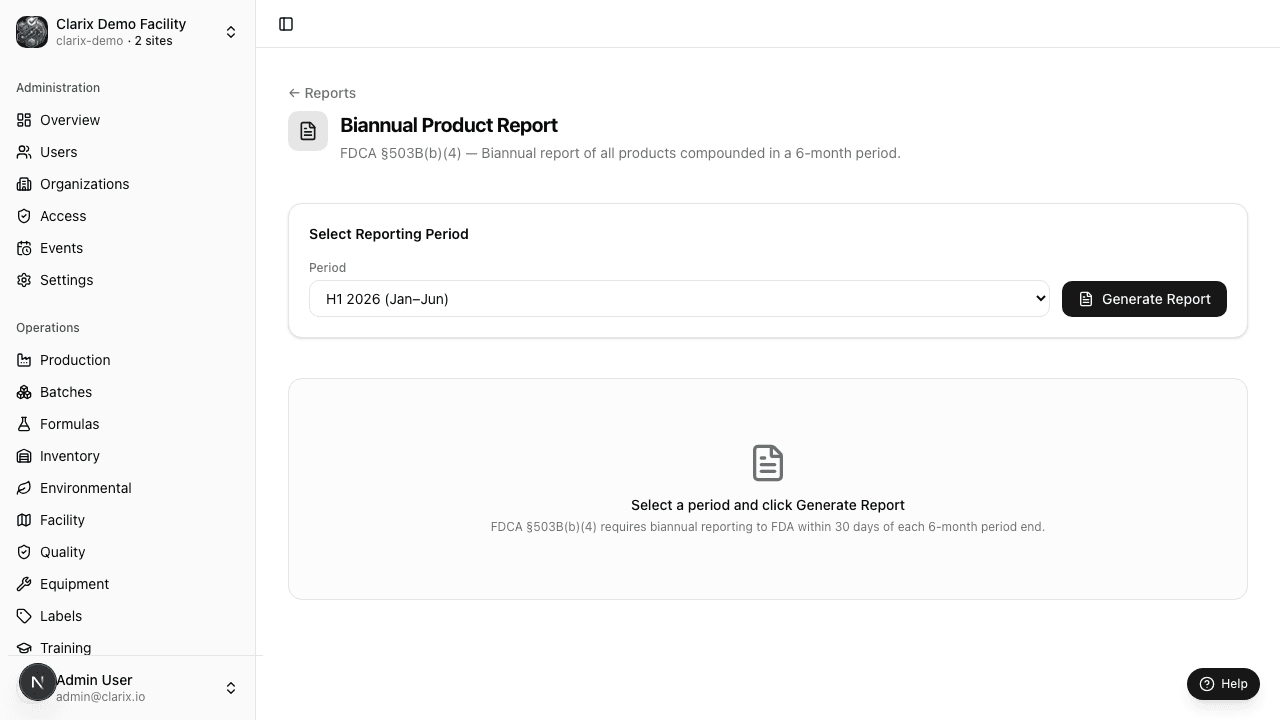This screenshot has height=720, width=1280.
Task: Click the Equipment wrench icon
Action: (24, 584)
